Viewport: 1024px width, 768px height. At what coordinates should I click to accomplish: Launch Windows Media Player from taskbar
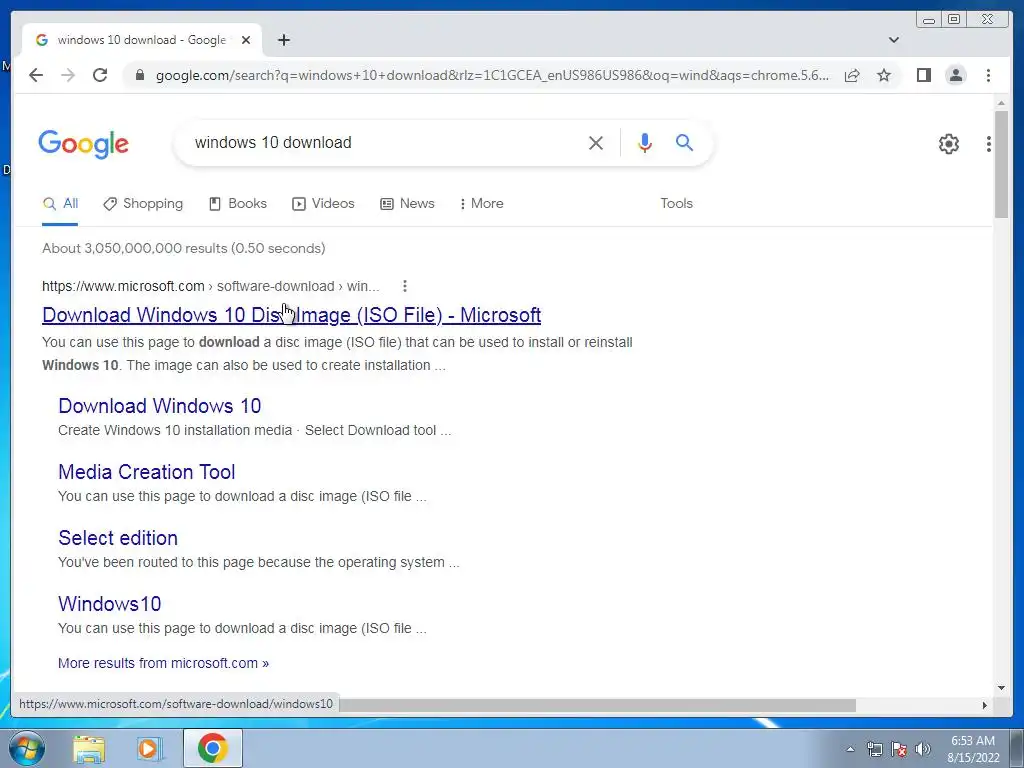click(150, 748)
